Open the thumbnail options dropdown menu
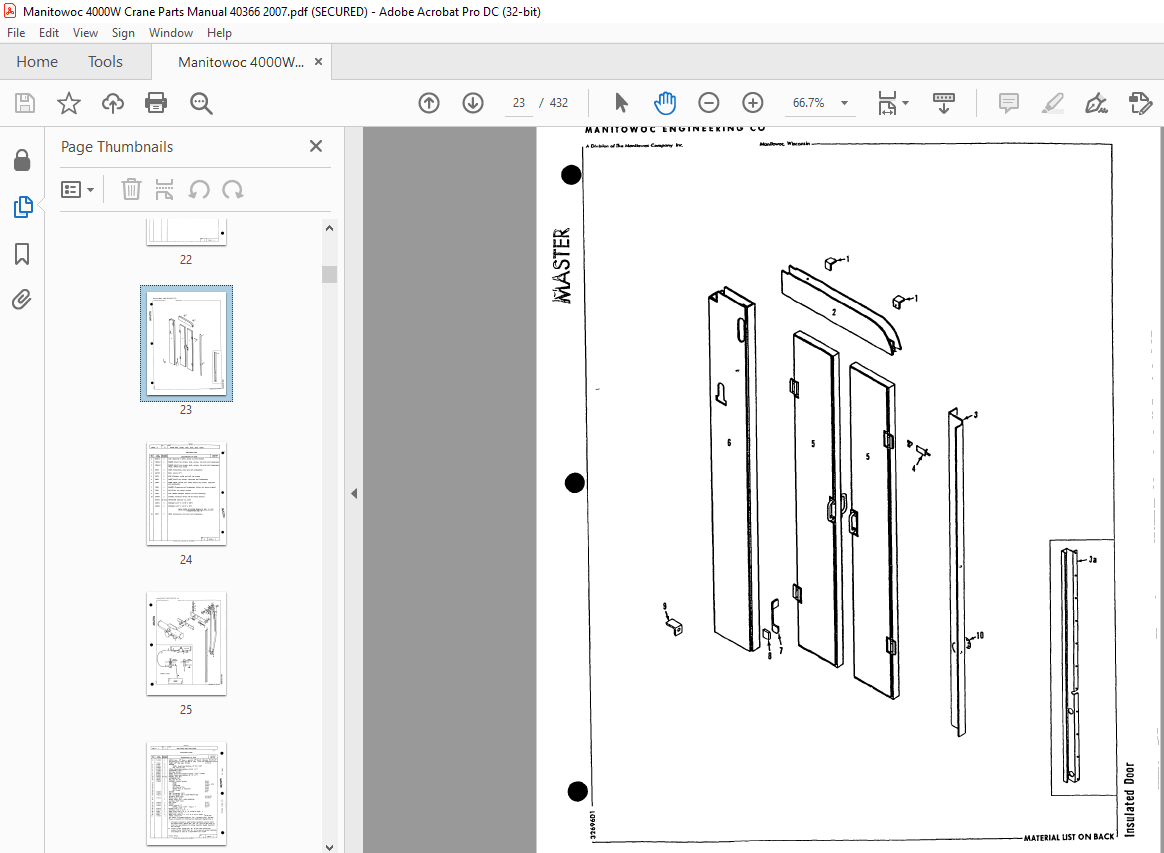 click(x=78, y=189)
